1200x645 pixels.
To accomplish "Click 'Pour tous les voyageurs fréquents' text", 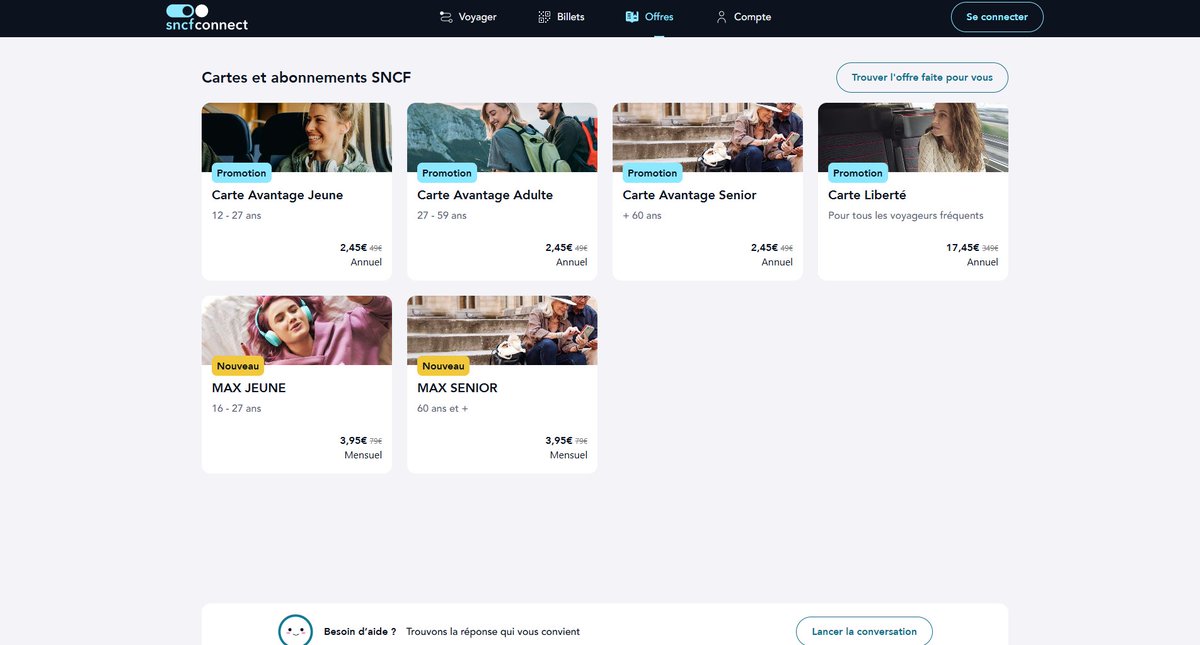I will tap(906, 215).
